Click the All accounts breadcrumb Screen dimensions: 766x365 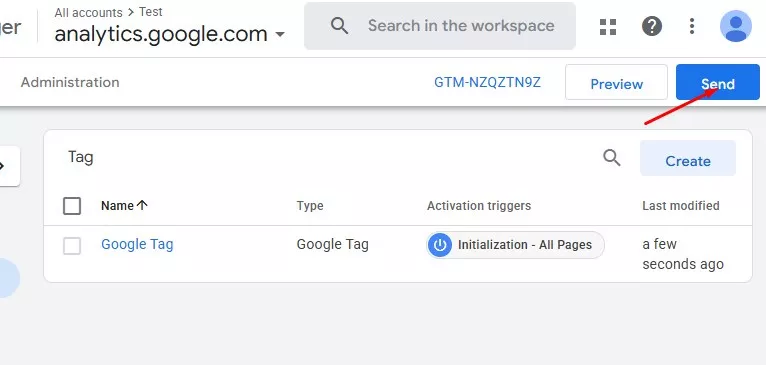[88, 12]
